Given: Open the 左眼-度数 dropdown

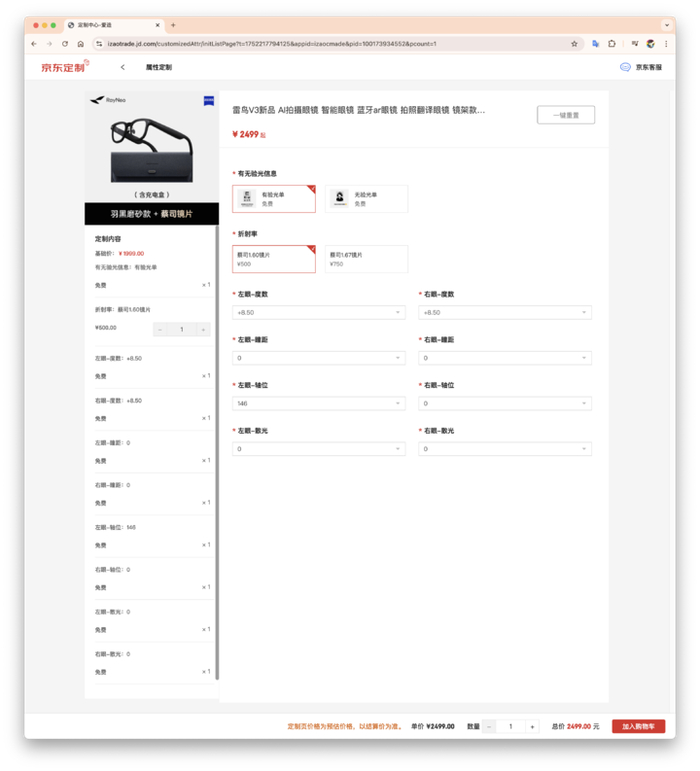Looking at the screenshot, I should coord(319,313).
